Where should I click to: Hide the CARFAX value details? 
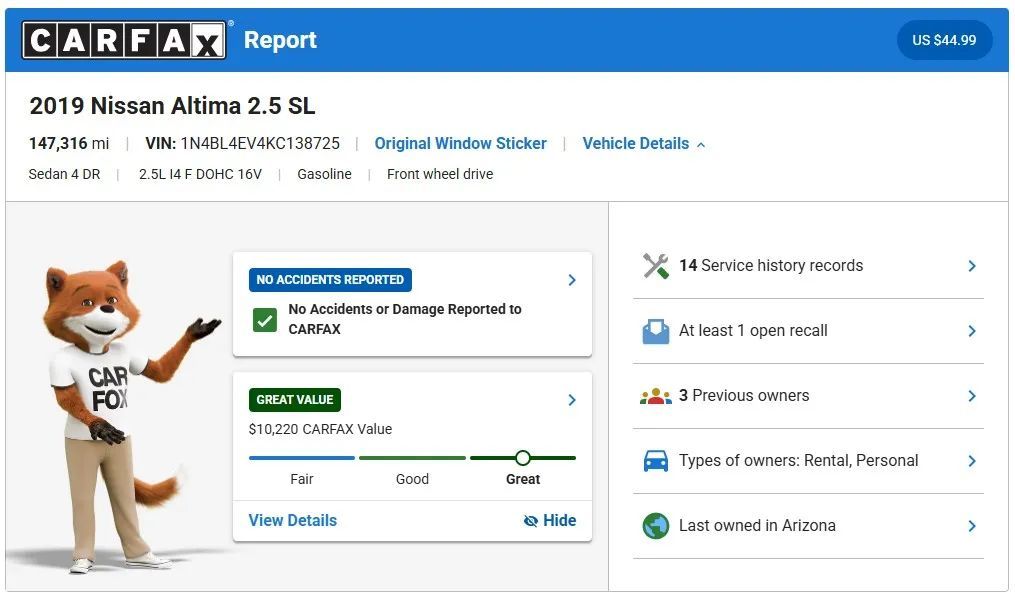pyautogui.click(x=550, y=520)
